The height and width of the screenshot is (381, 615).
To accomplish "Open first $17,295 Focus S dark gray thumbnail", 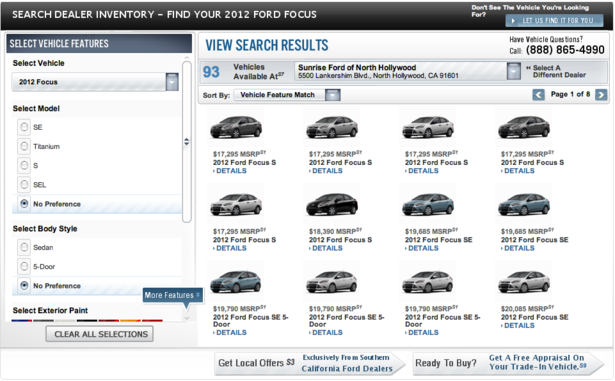I will click(236, 127).
